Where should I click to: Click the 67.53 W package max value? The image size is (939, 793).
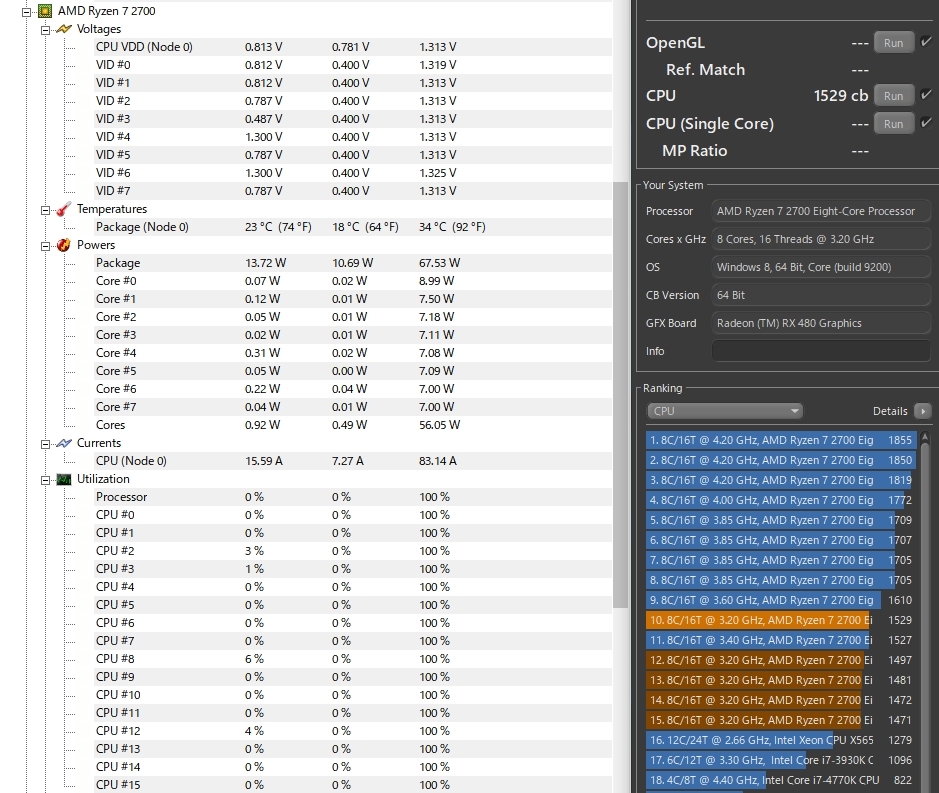tap(440, 263)
